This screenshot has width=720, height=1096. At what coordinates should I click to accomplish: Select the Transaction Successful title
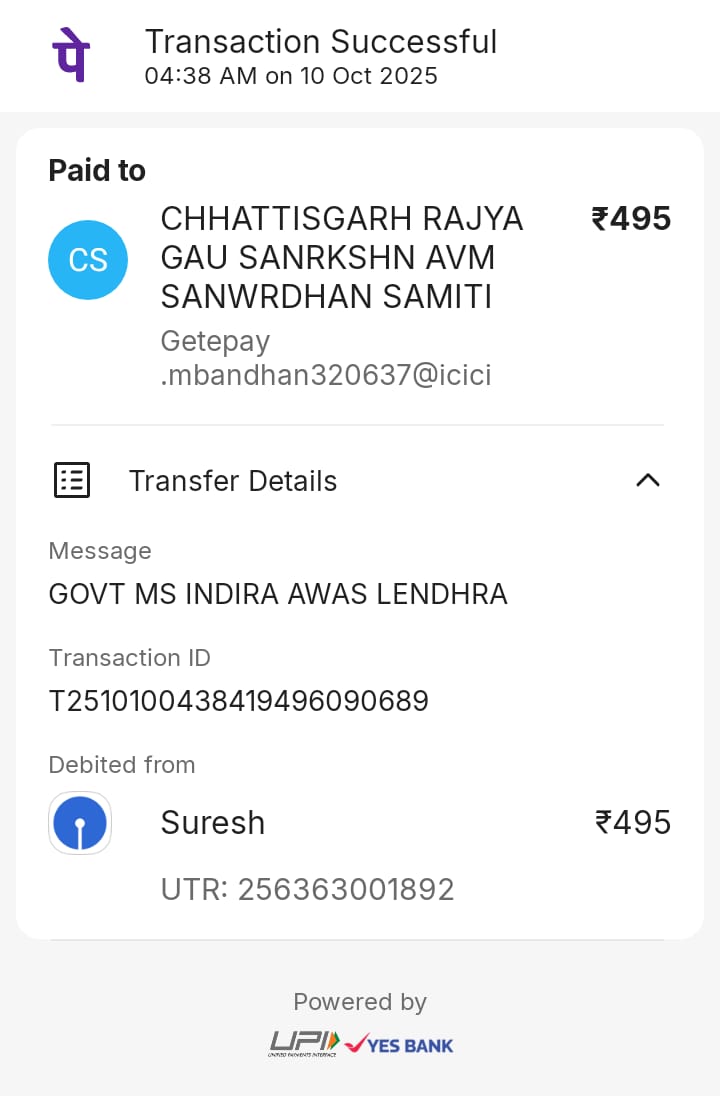point(321,42)
